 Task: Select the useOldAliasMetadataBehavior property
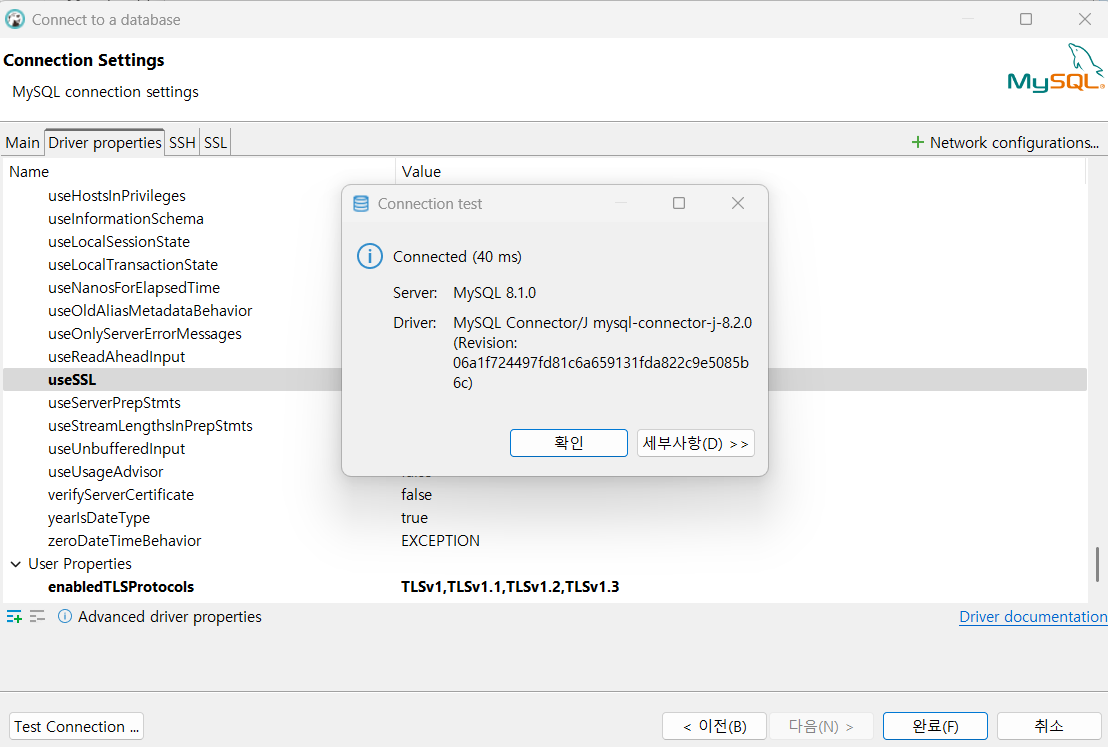(150, 311)
